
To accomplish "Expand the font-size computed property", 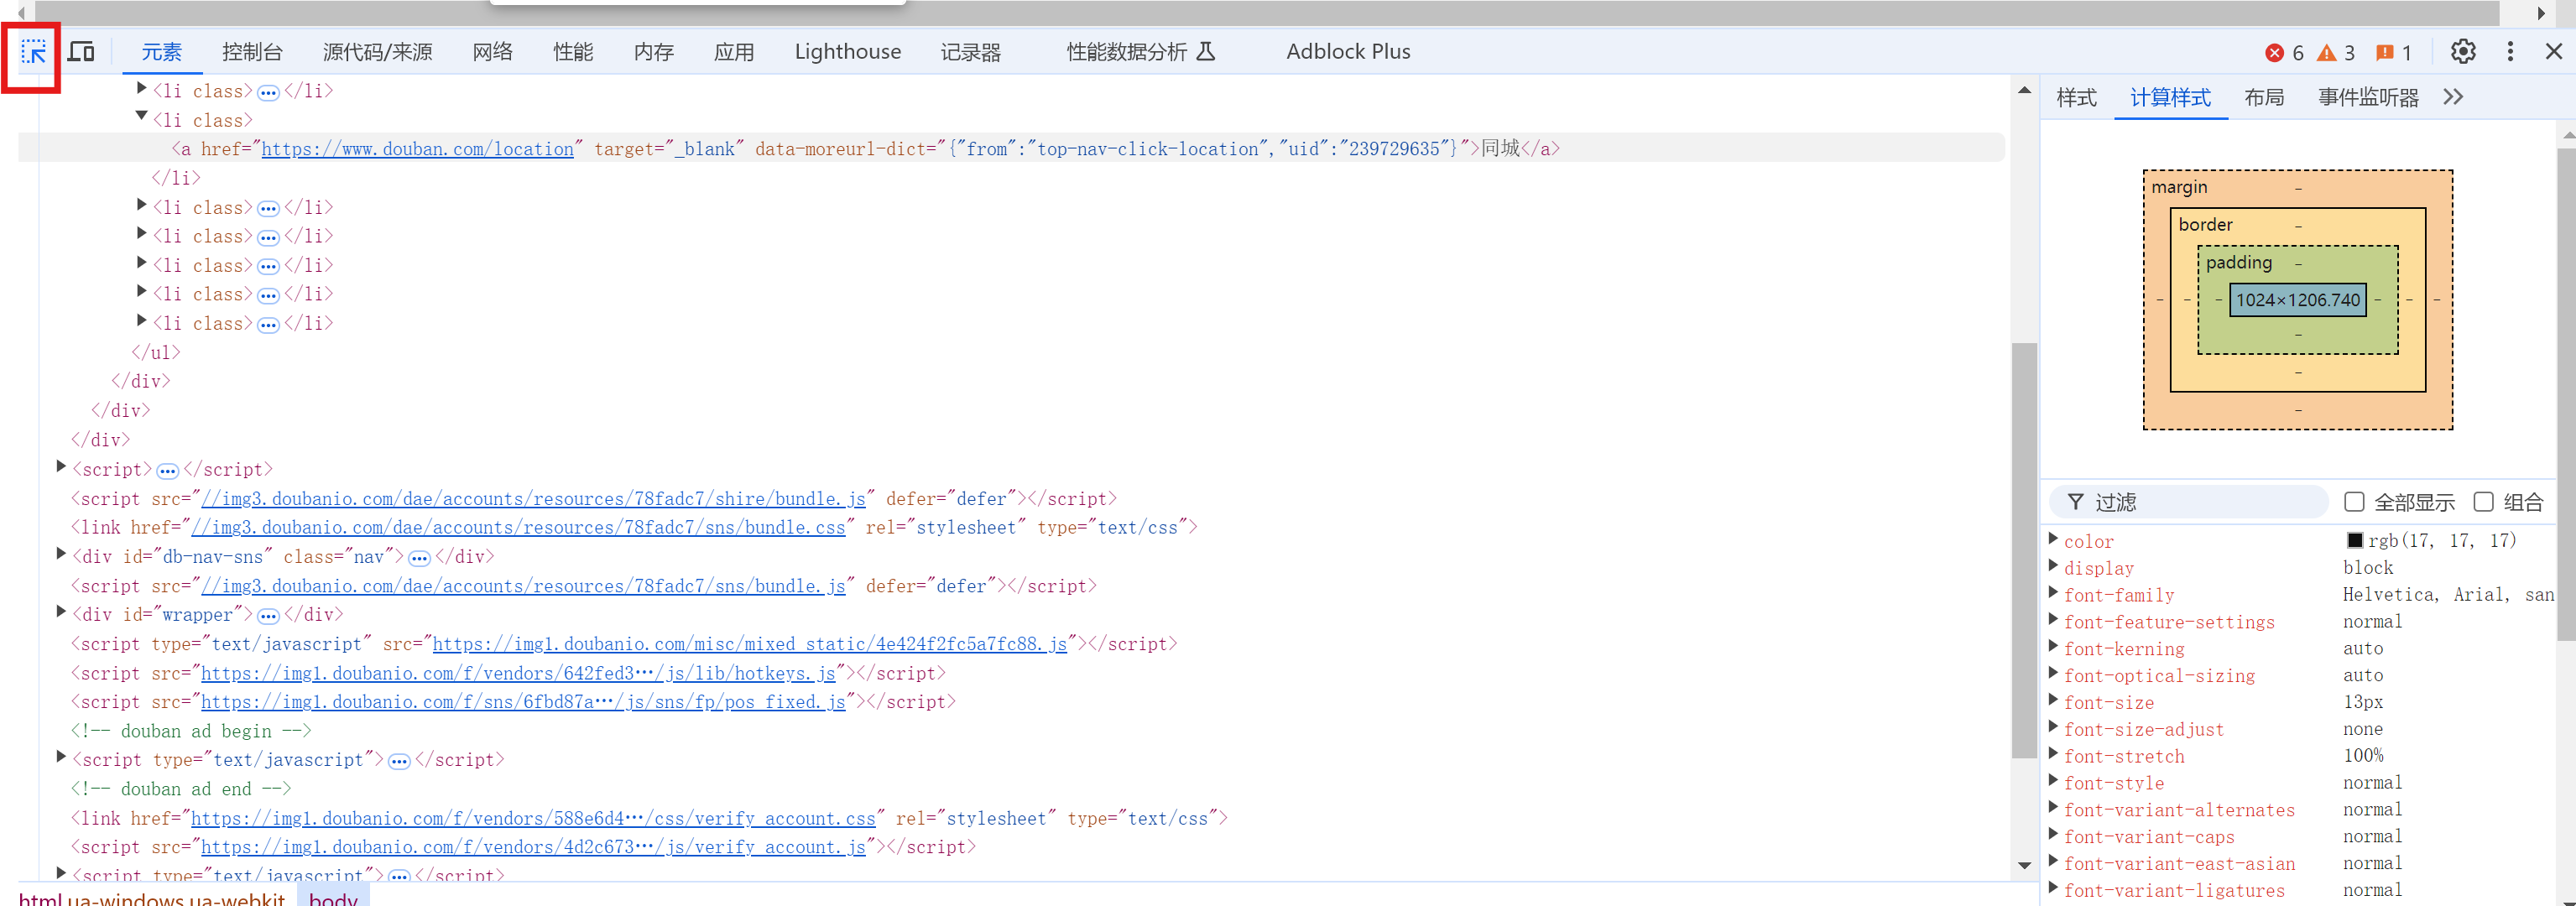I will tap(2053, 701).
